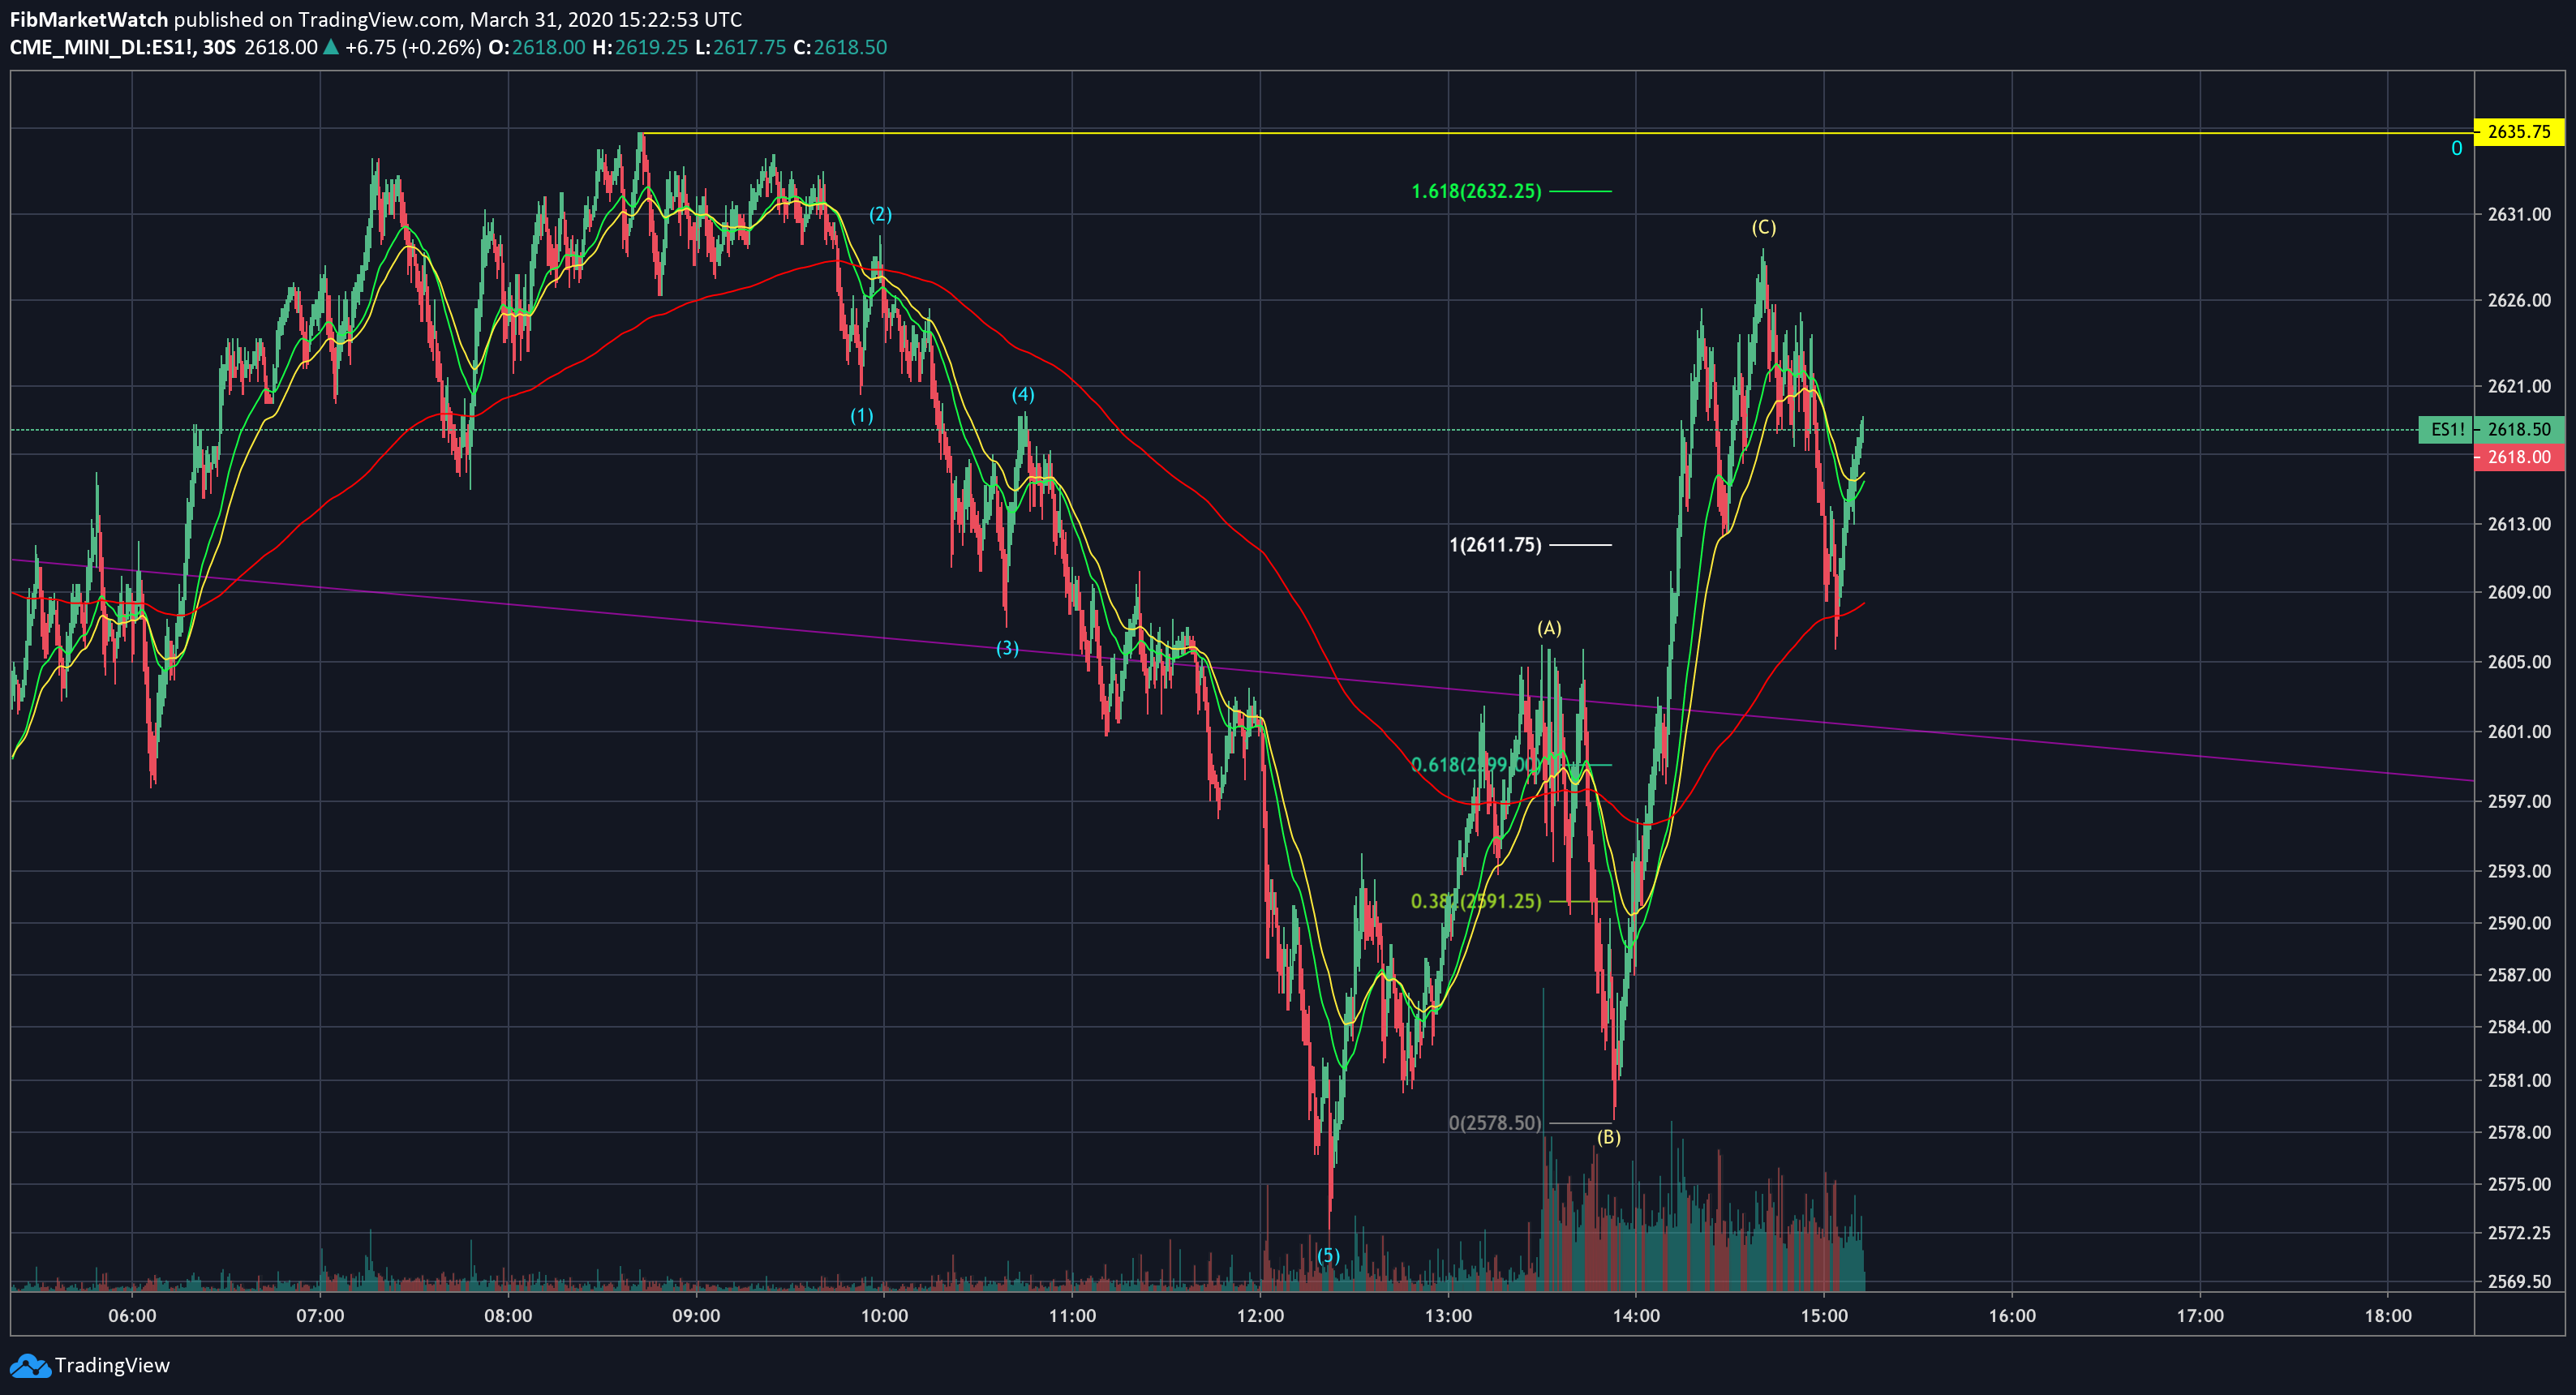Click the cyan 0 label under yellow line
This screenshot has width=2576, height=1395.
point(2456,149)
